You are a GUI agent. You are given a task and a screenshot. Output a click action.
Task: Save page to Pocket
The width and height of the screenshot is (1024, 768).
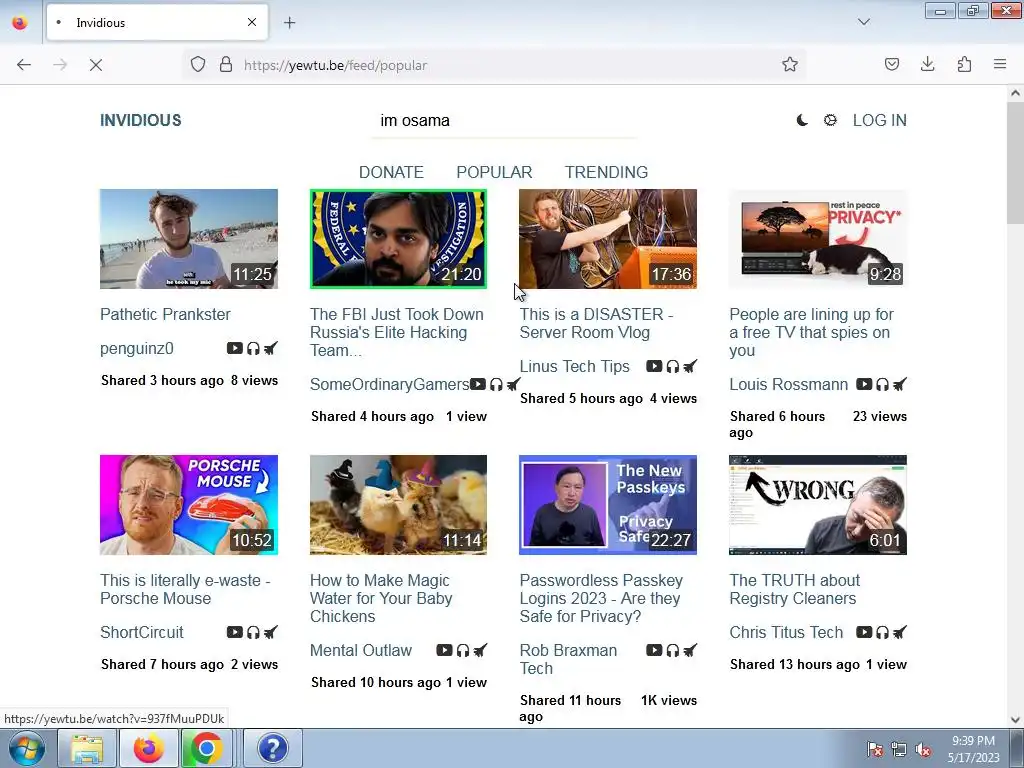click(x=892, y=64)
